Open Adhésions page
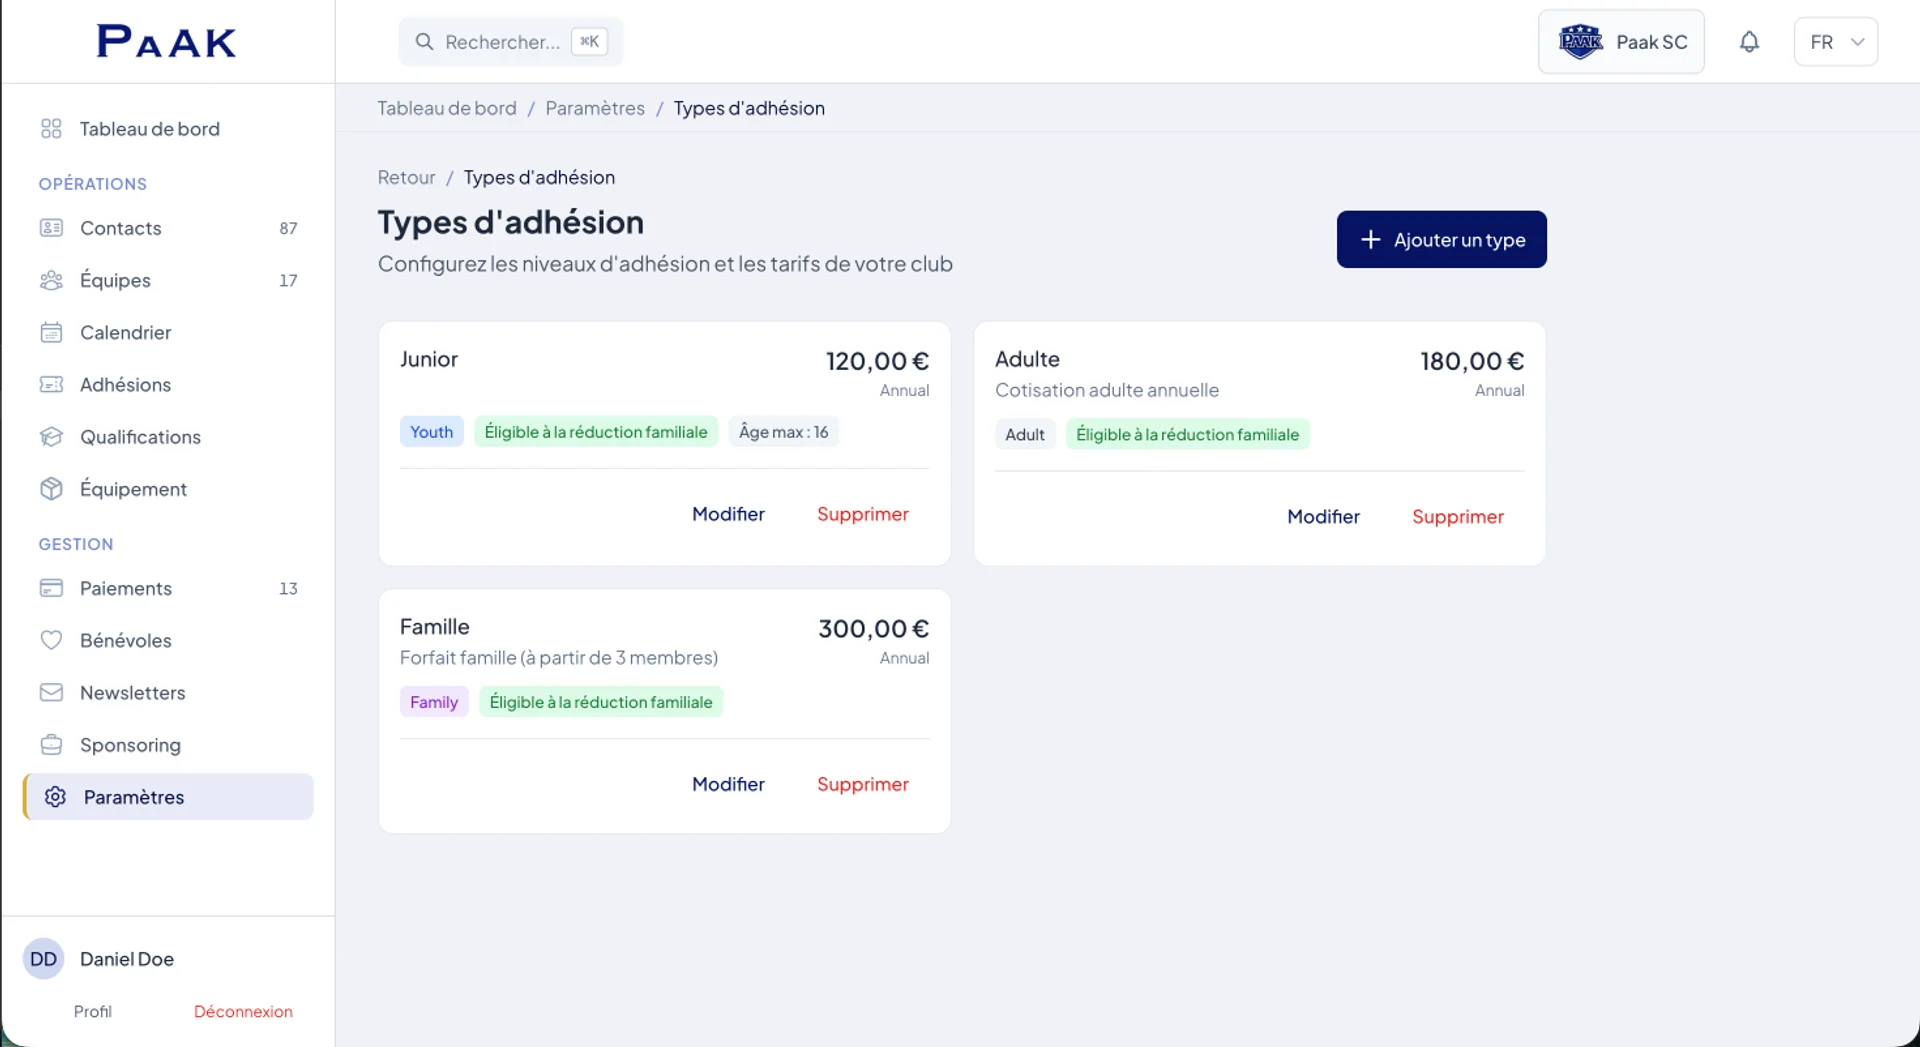This screenshot has height=1047, width=1920. tap(168, 384)
